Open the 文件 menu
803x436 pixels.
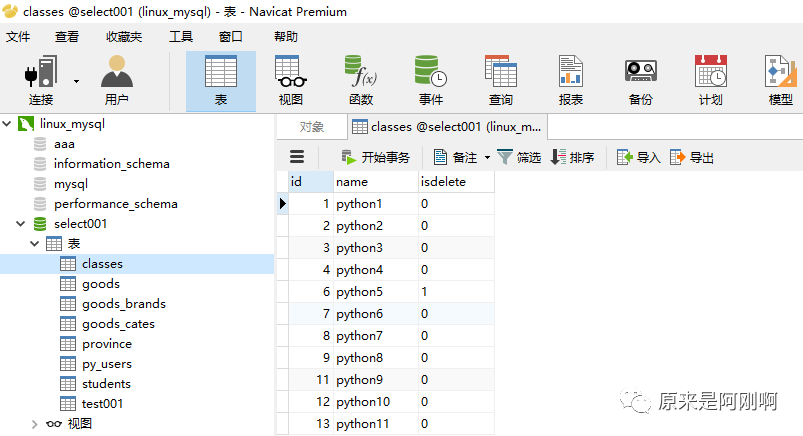click(x=18, y=36)
